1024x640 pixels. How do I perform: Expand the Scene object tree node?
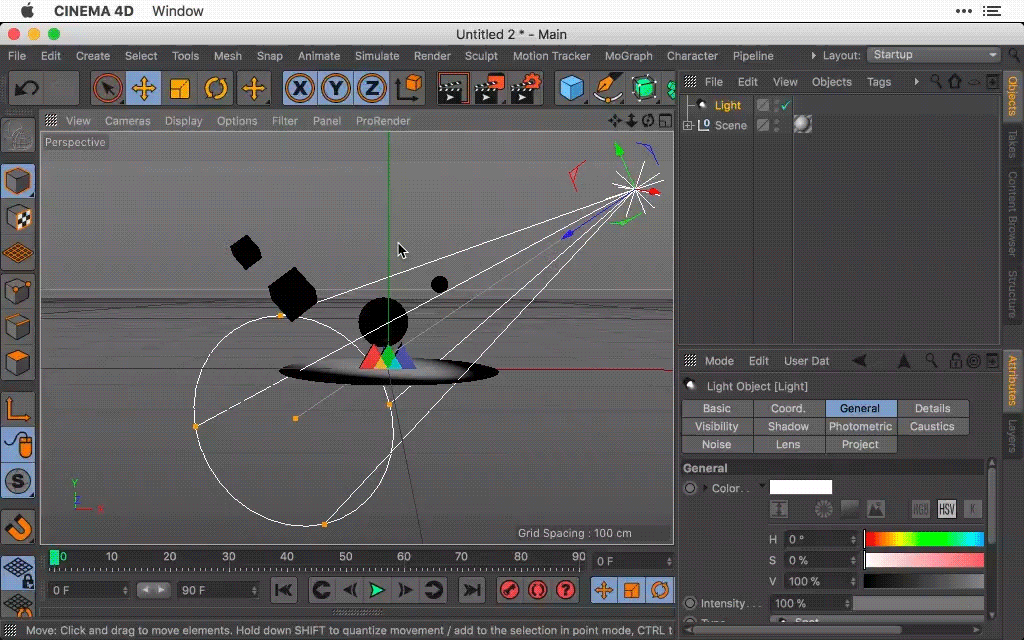click(688, 125)
